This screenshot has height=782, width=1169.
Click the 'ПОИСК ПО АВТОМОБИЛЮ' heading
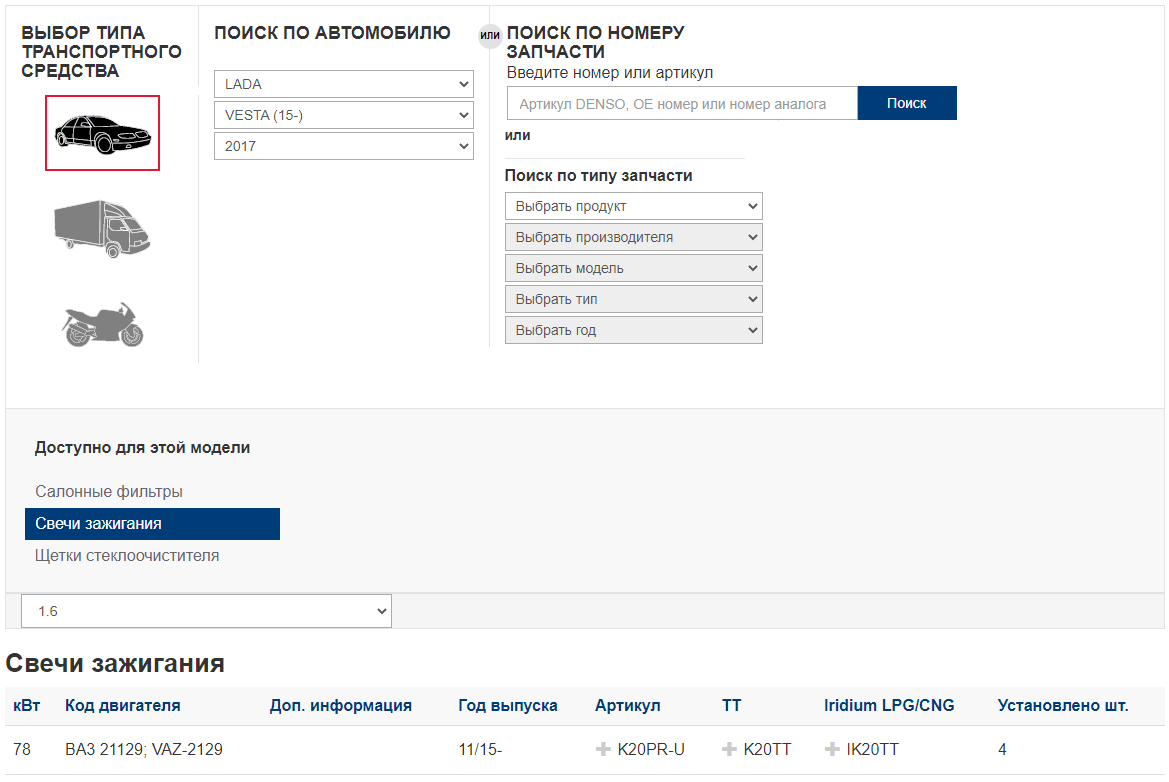point(333,33)
